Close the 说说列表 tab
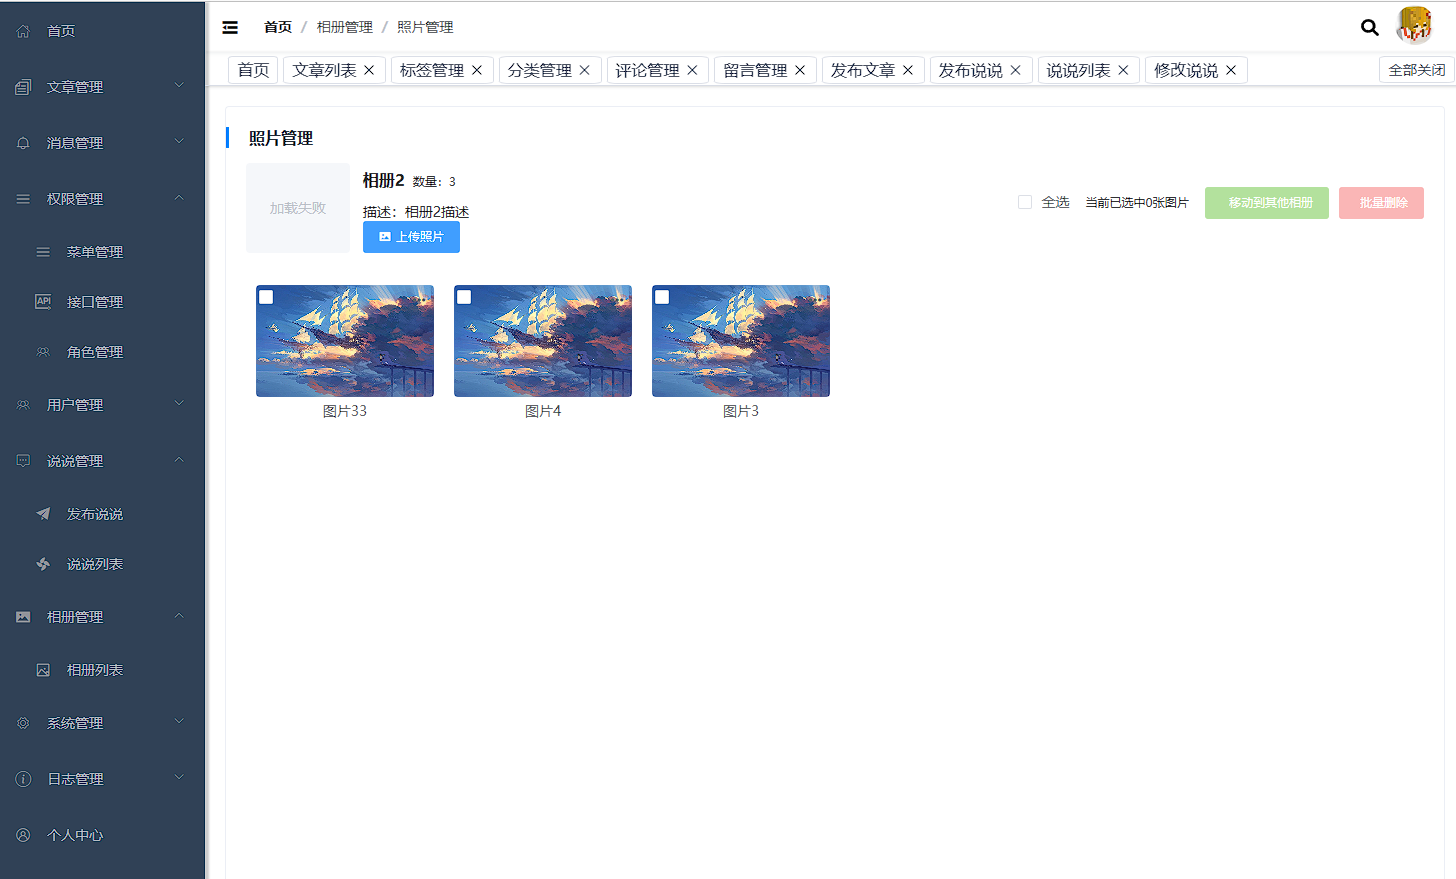 pos(1123,70)
